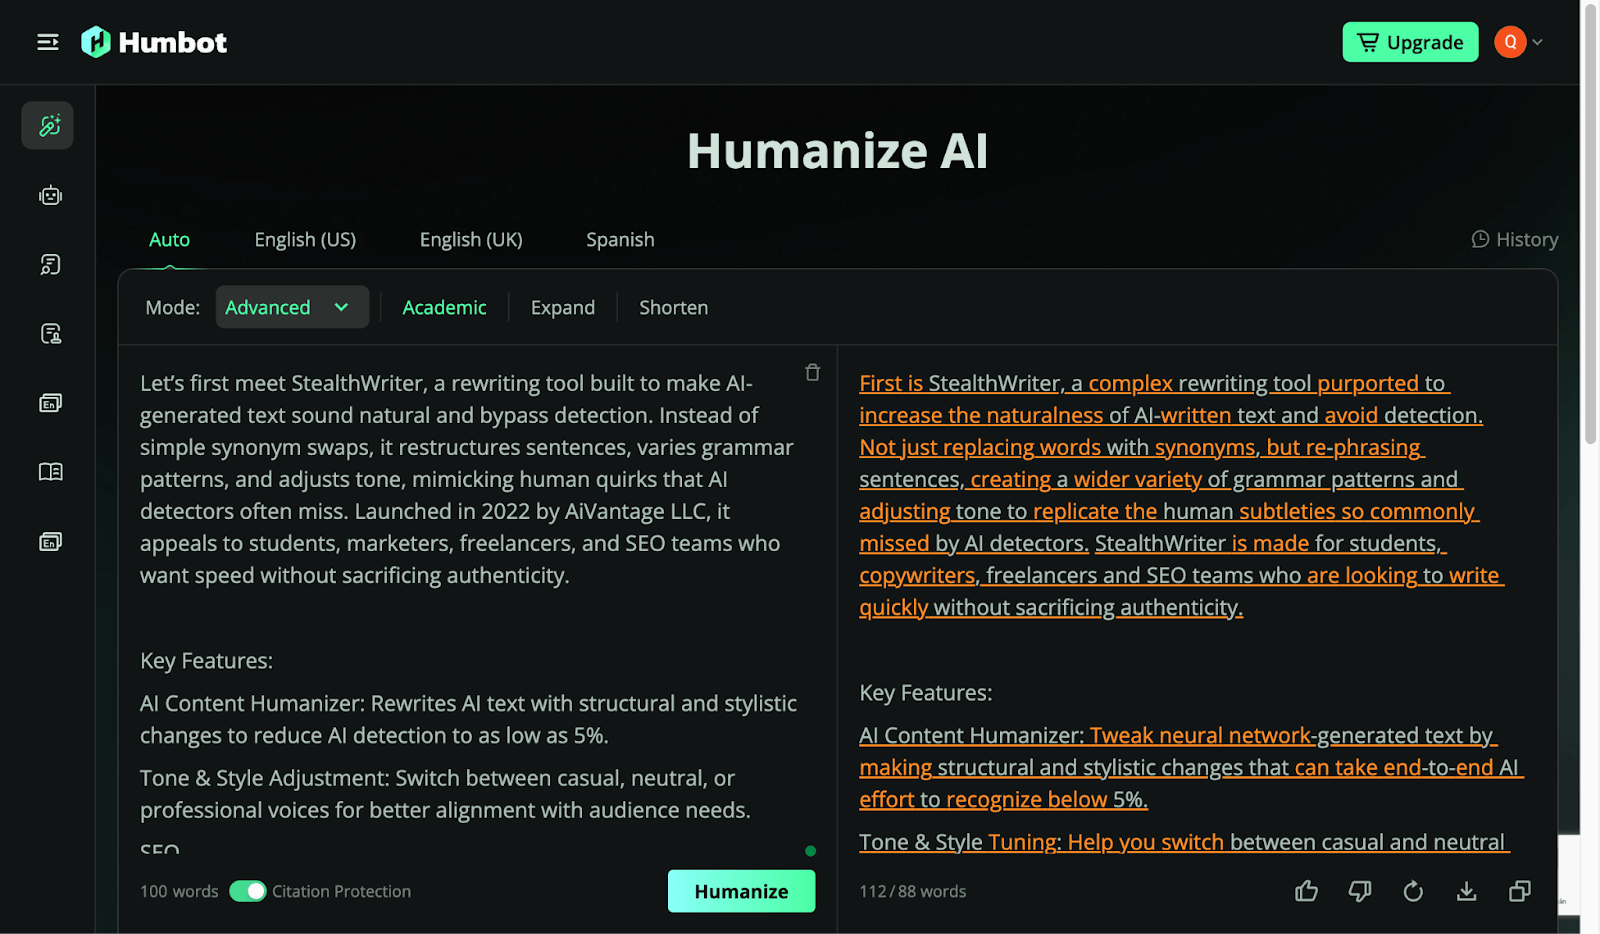Click the 'Citation Protection' label
The height and width of the screenshot is (934, 1600).
click(x=341, y=891)
